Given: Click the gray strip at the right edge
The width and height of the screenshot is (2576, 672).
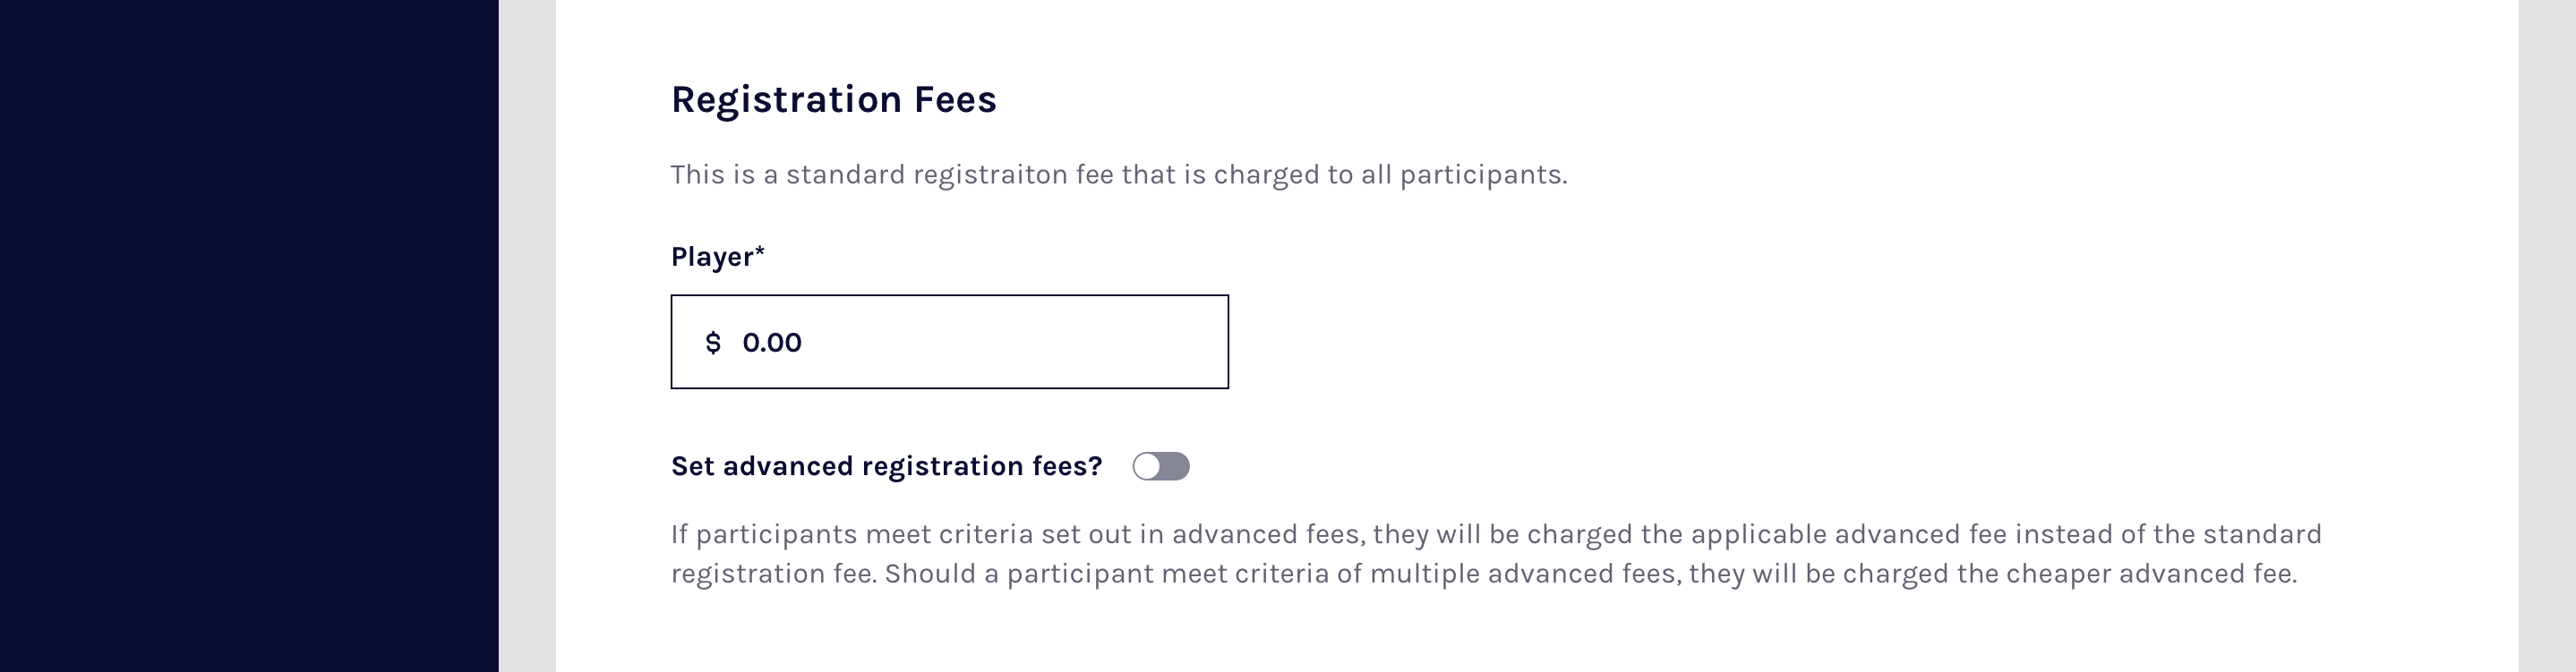Looking at the screenshot, I should (2546, 336).
